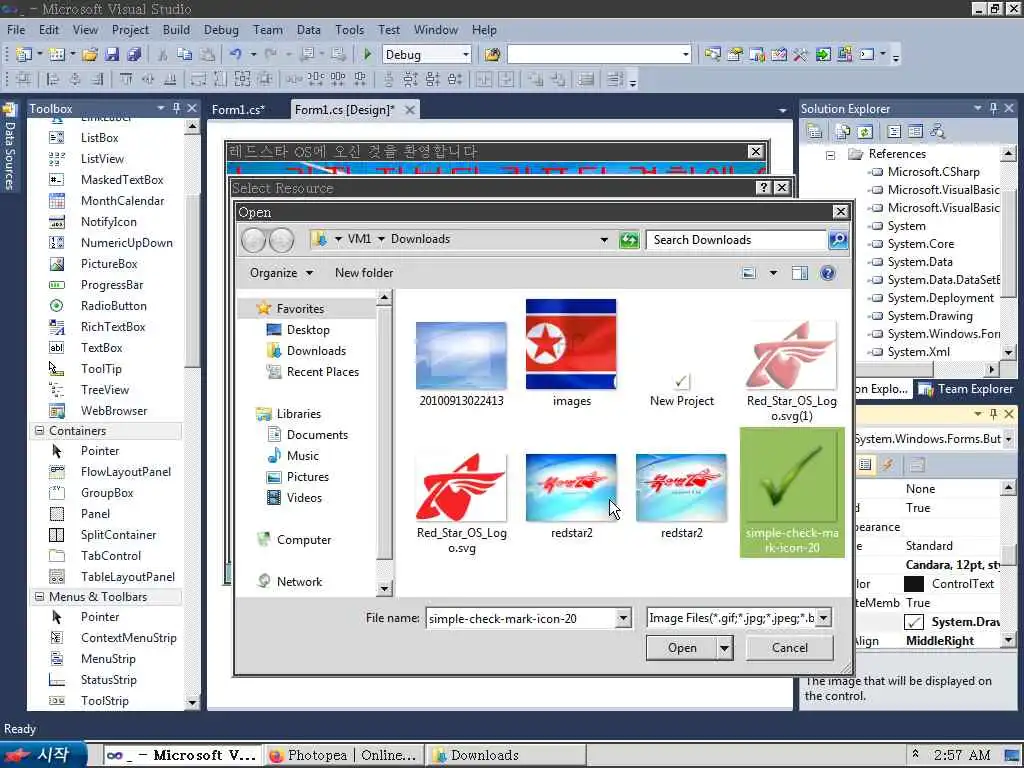
Task: Open the Debug configuration dropdown
Action: (x=465, y=55)
